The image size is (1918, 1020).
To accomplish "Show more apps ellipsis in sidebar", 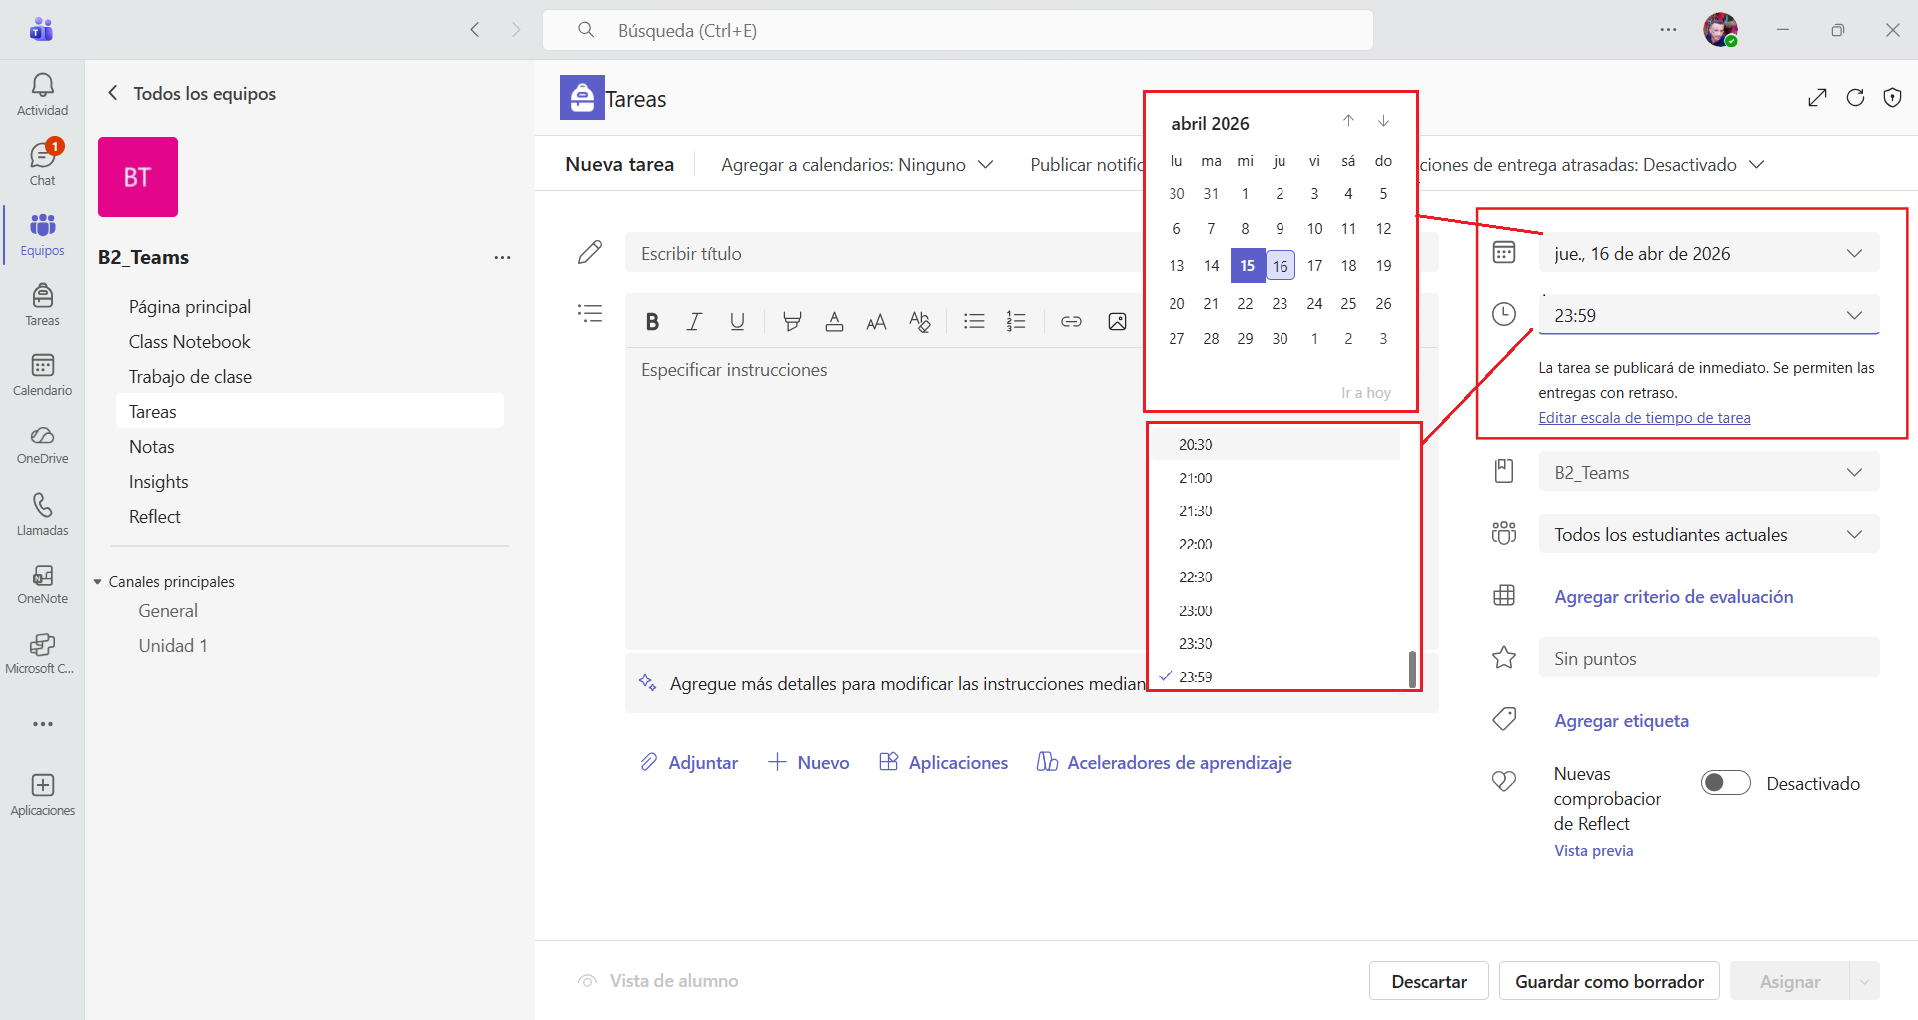I will click(x=42, y=724).
